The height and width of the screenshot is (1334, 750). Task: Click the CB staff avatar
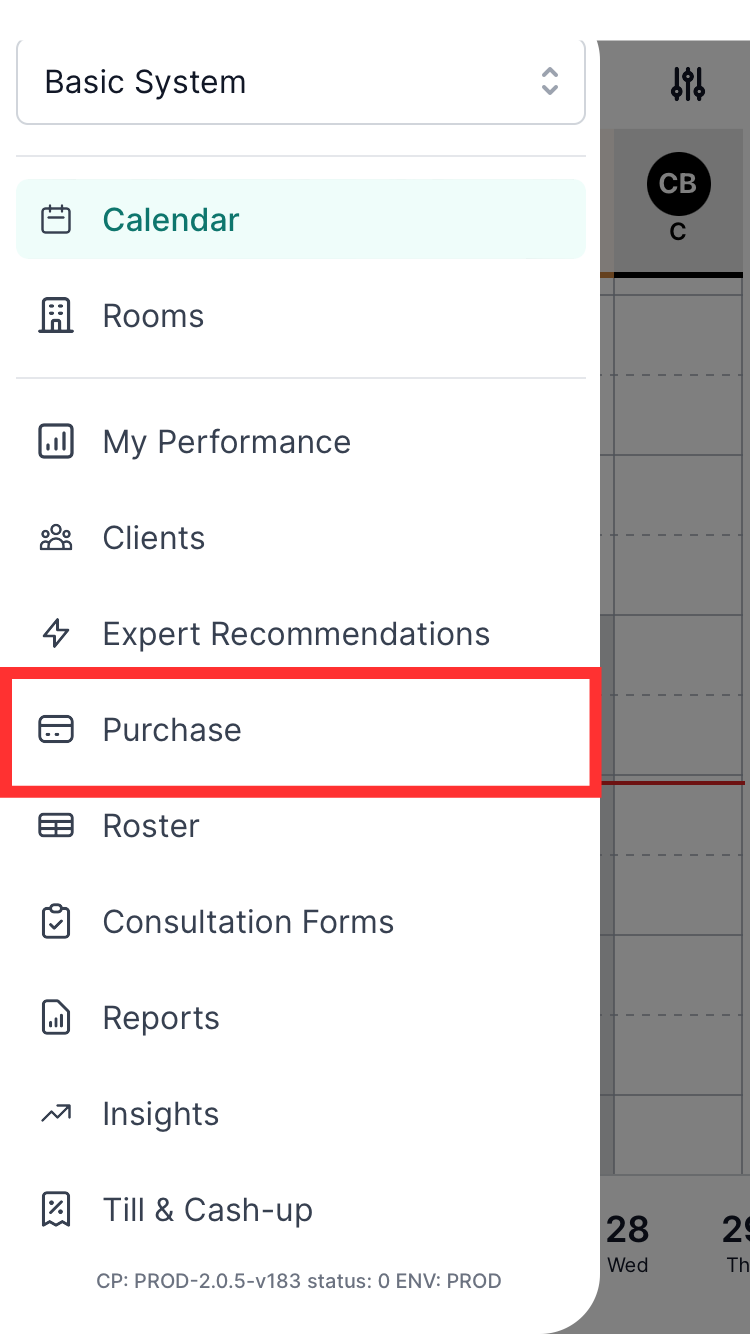(678, 184)
